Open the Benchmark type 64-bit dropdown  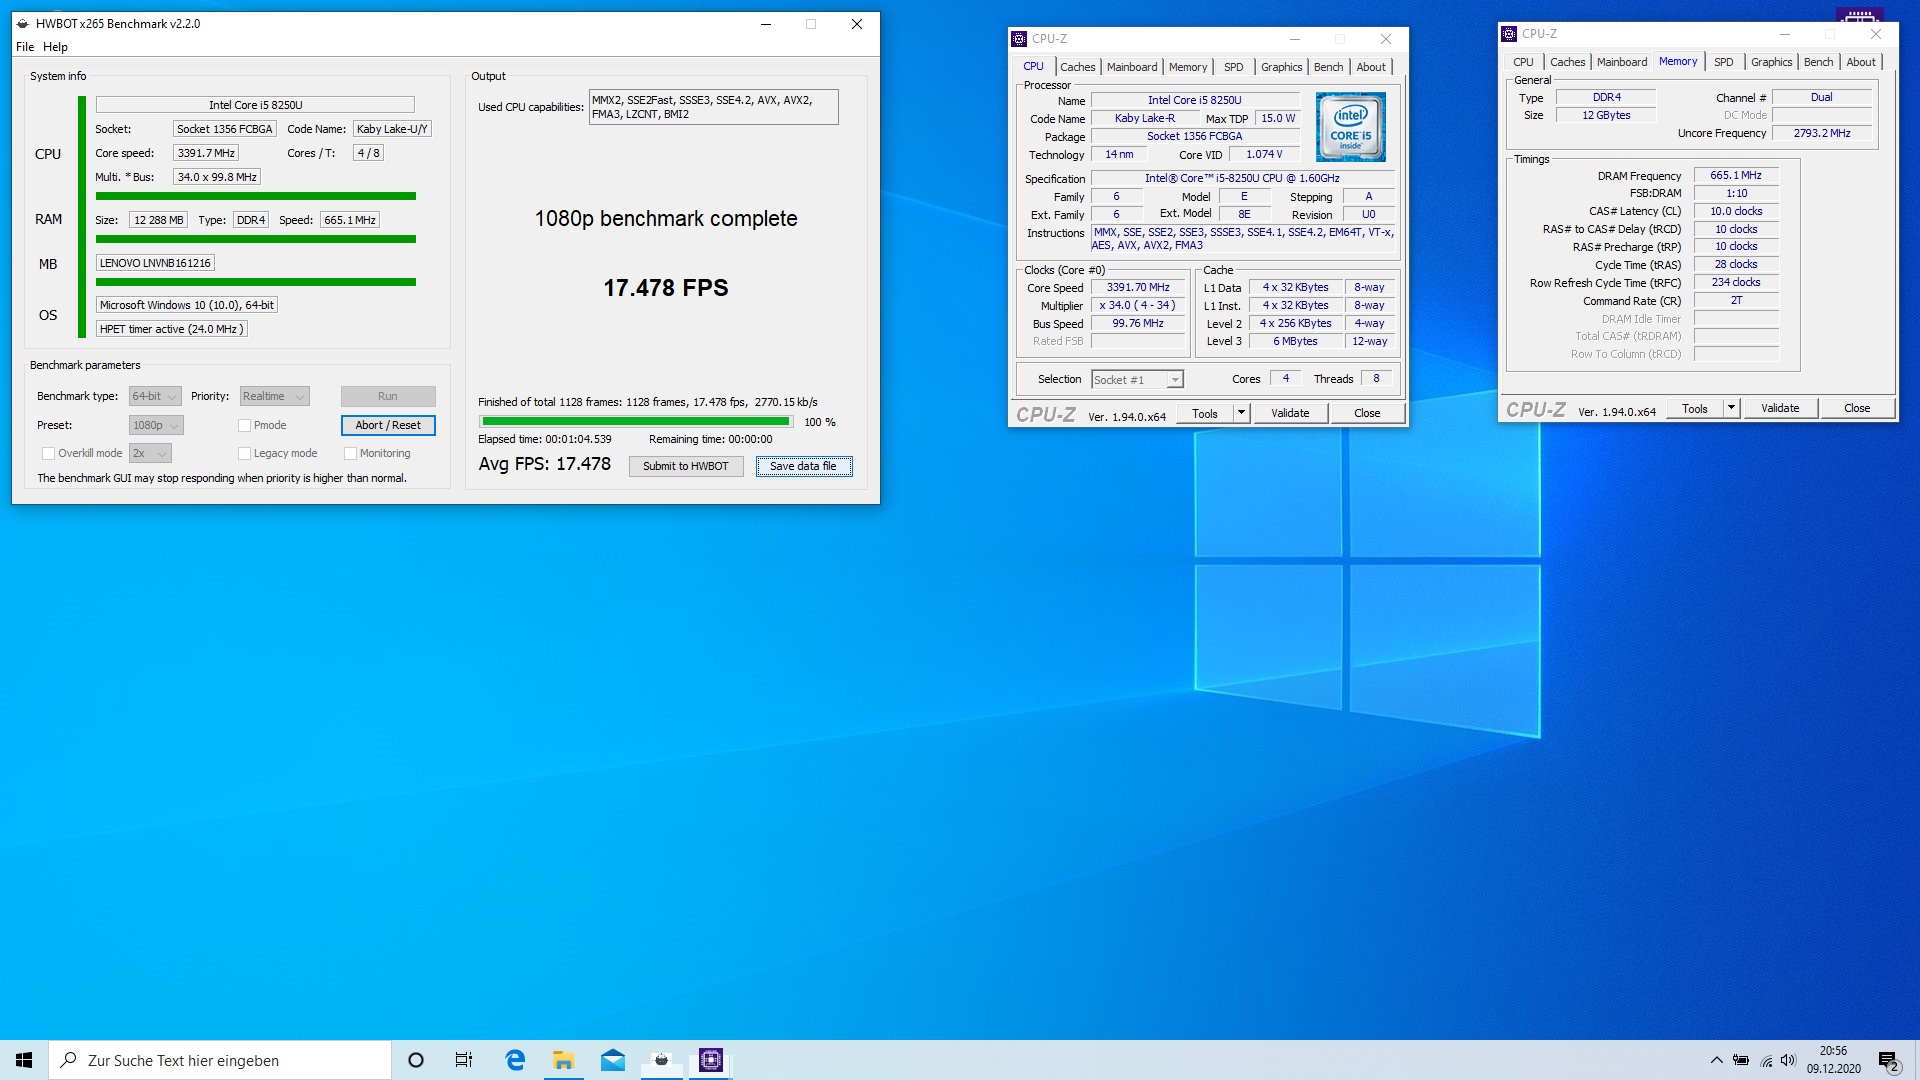click(155, 396)
